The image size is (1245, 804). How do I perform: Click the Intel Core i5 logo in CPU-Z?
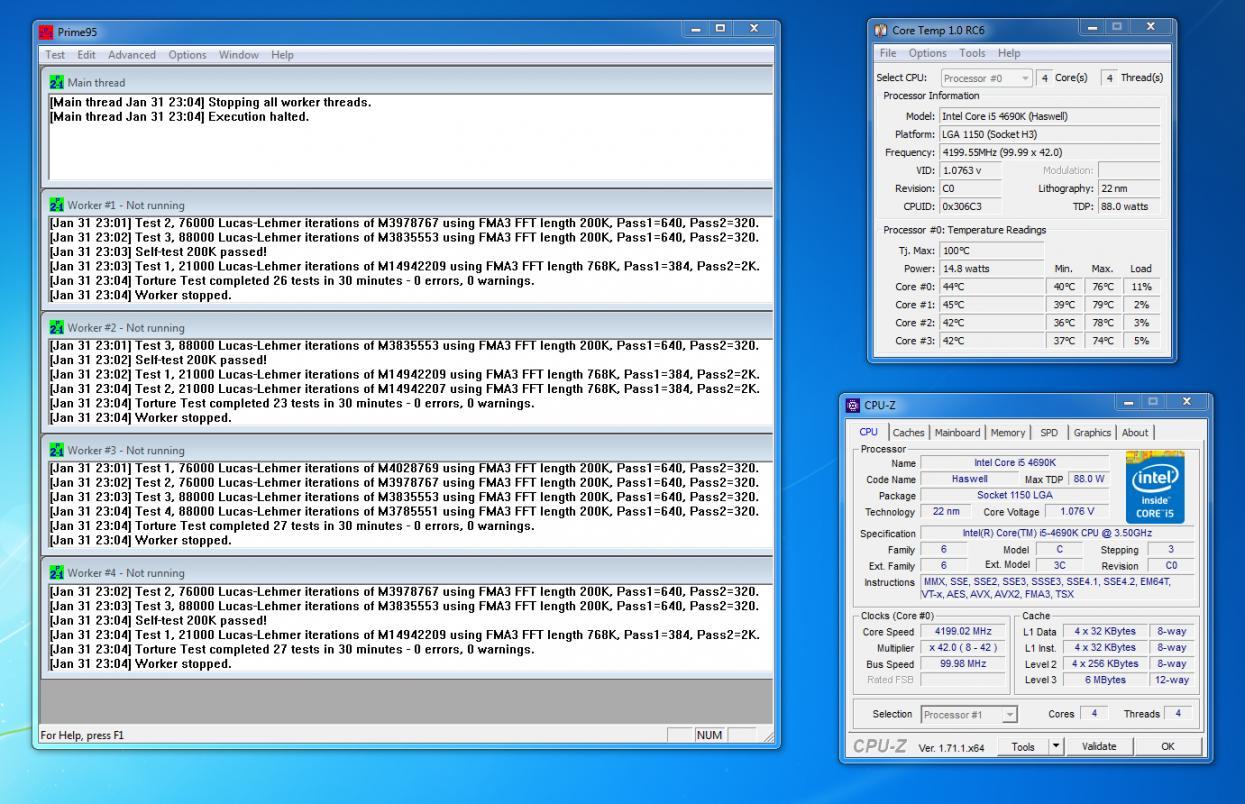pos(1155,488)
